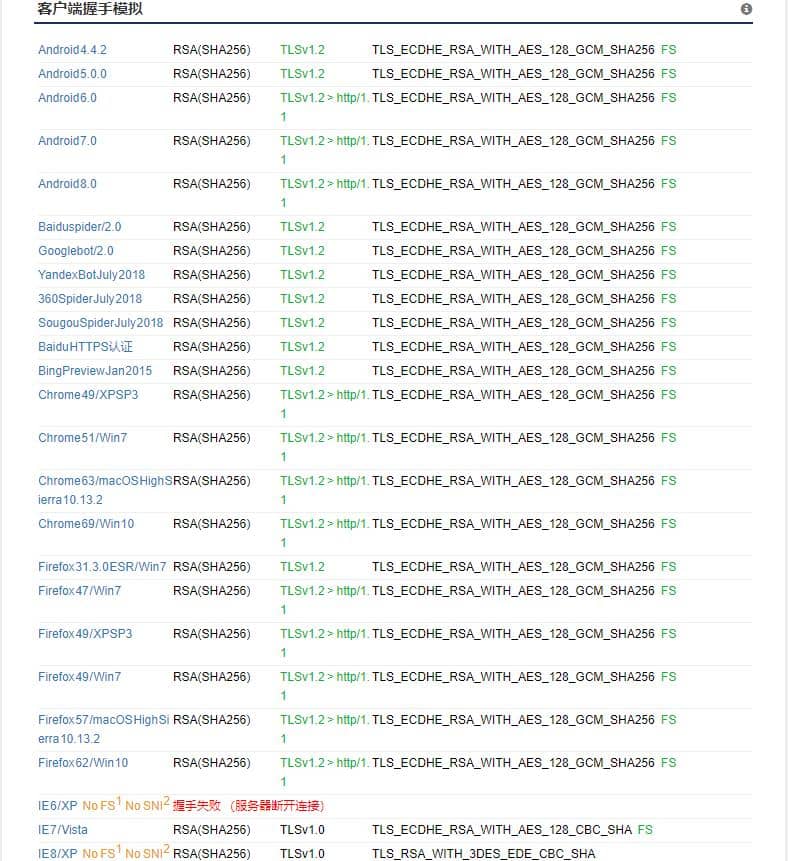Select the Android8.0 client entry

(67, 184)
